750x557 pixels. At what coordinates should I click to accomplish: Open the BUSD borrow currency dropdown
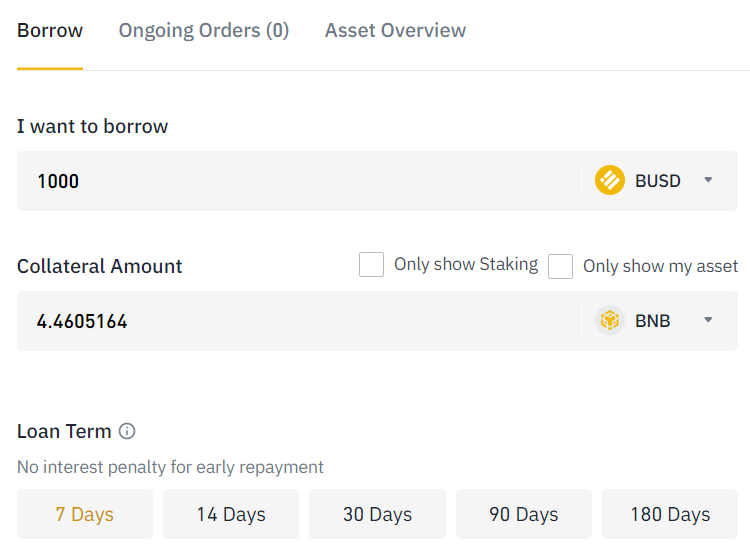pos(708,181)
